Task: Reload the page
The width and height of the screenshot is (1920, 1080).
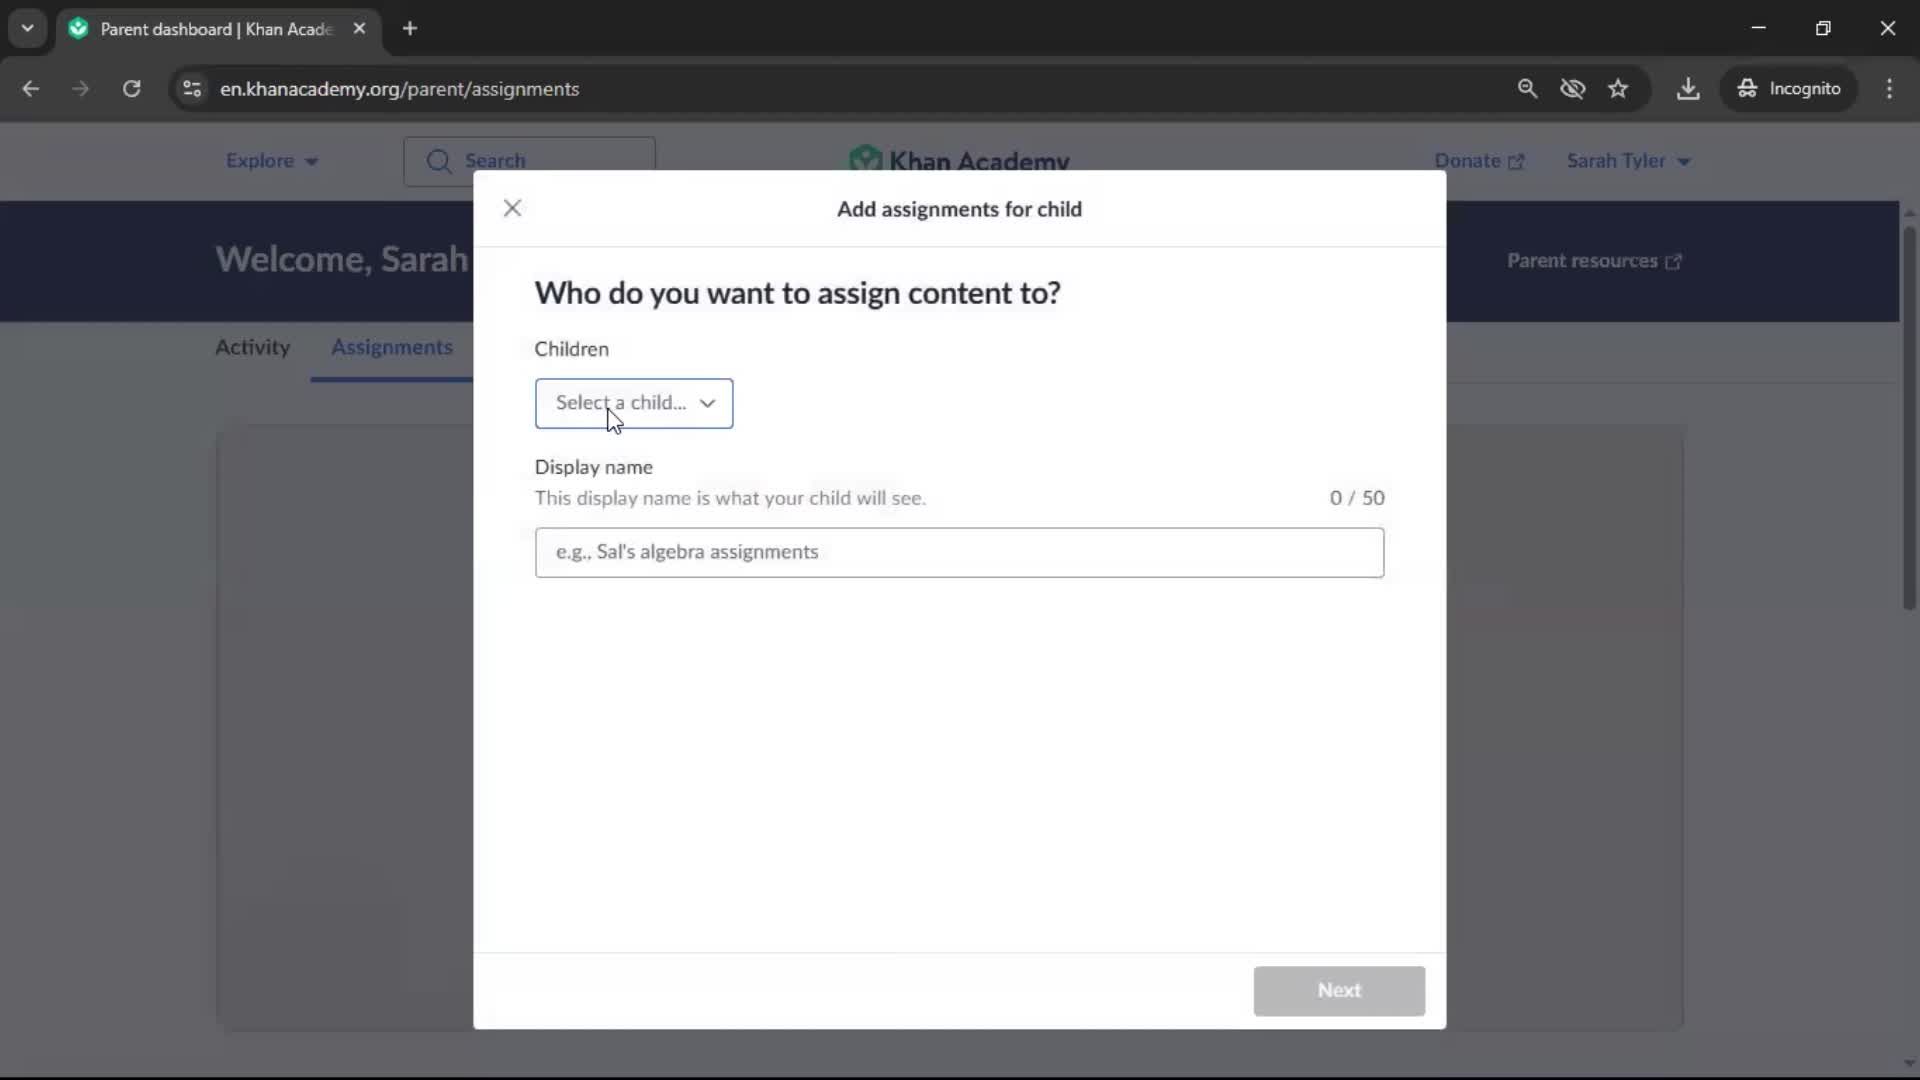Action: click(x=131, y=88)
